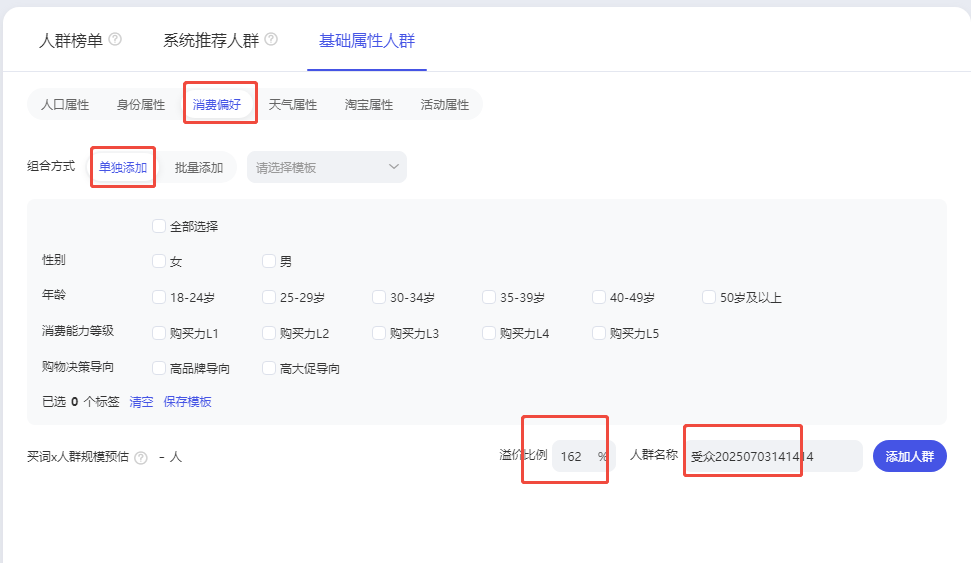Click help icon next to 买词x人群规模预估

coord(141,457)
